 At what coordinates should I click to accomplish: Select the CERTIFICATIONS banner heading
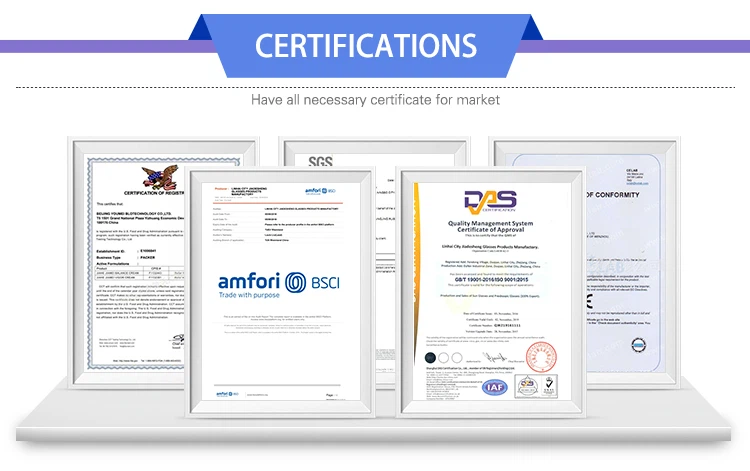[365, 45]
